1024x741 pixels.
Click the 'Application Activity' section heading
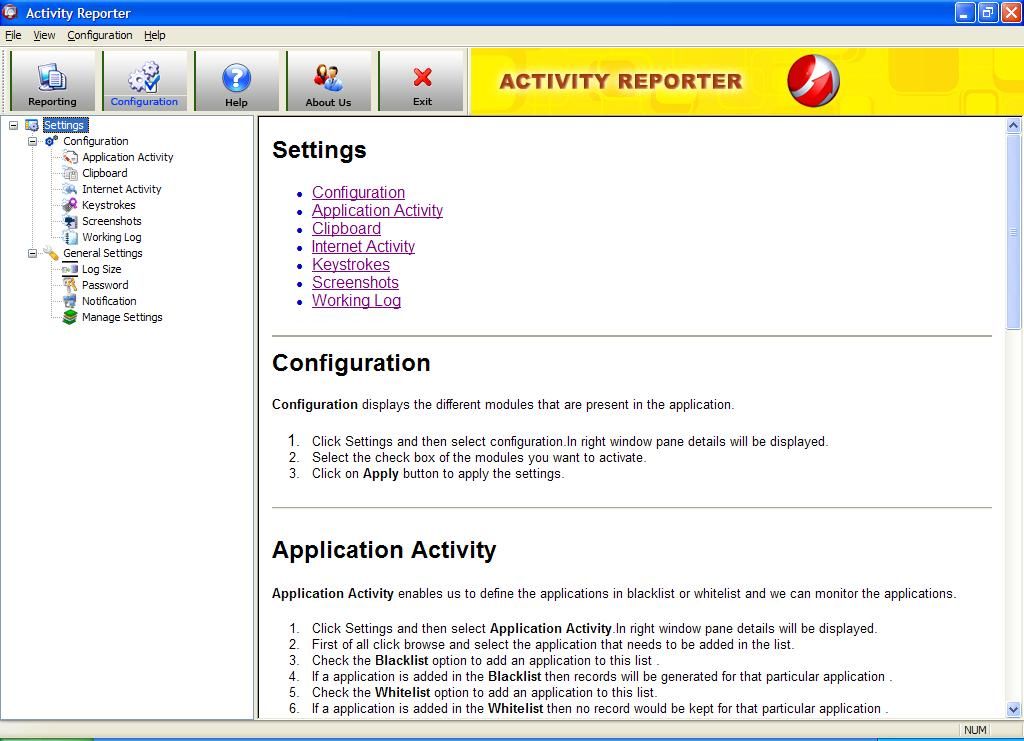(384, 550)
